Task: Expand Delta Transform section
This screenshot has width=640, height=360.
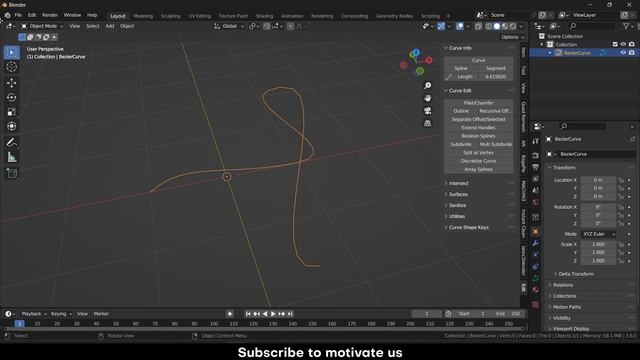Action: (x=576, y=274)
